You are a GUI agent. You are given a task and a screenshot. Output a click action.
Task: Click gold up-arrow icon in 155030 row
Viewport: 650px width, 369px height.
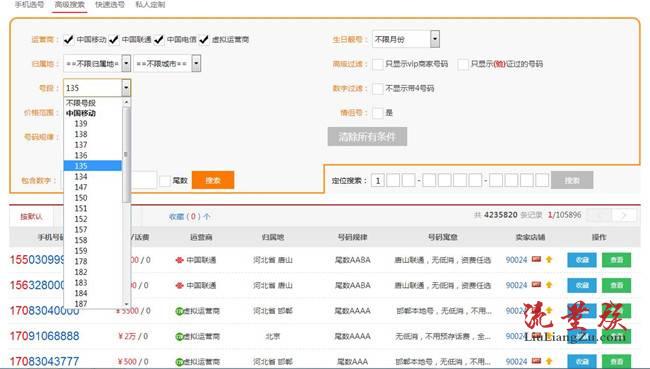coord(549,260)
